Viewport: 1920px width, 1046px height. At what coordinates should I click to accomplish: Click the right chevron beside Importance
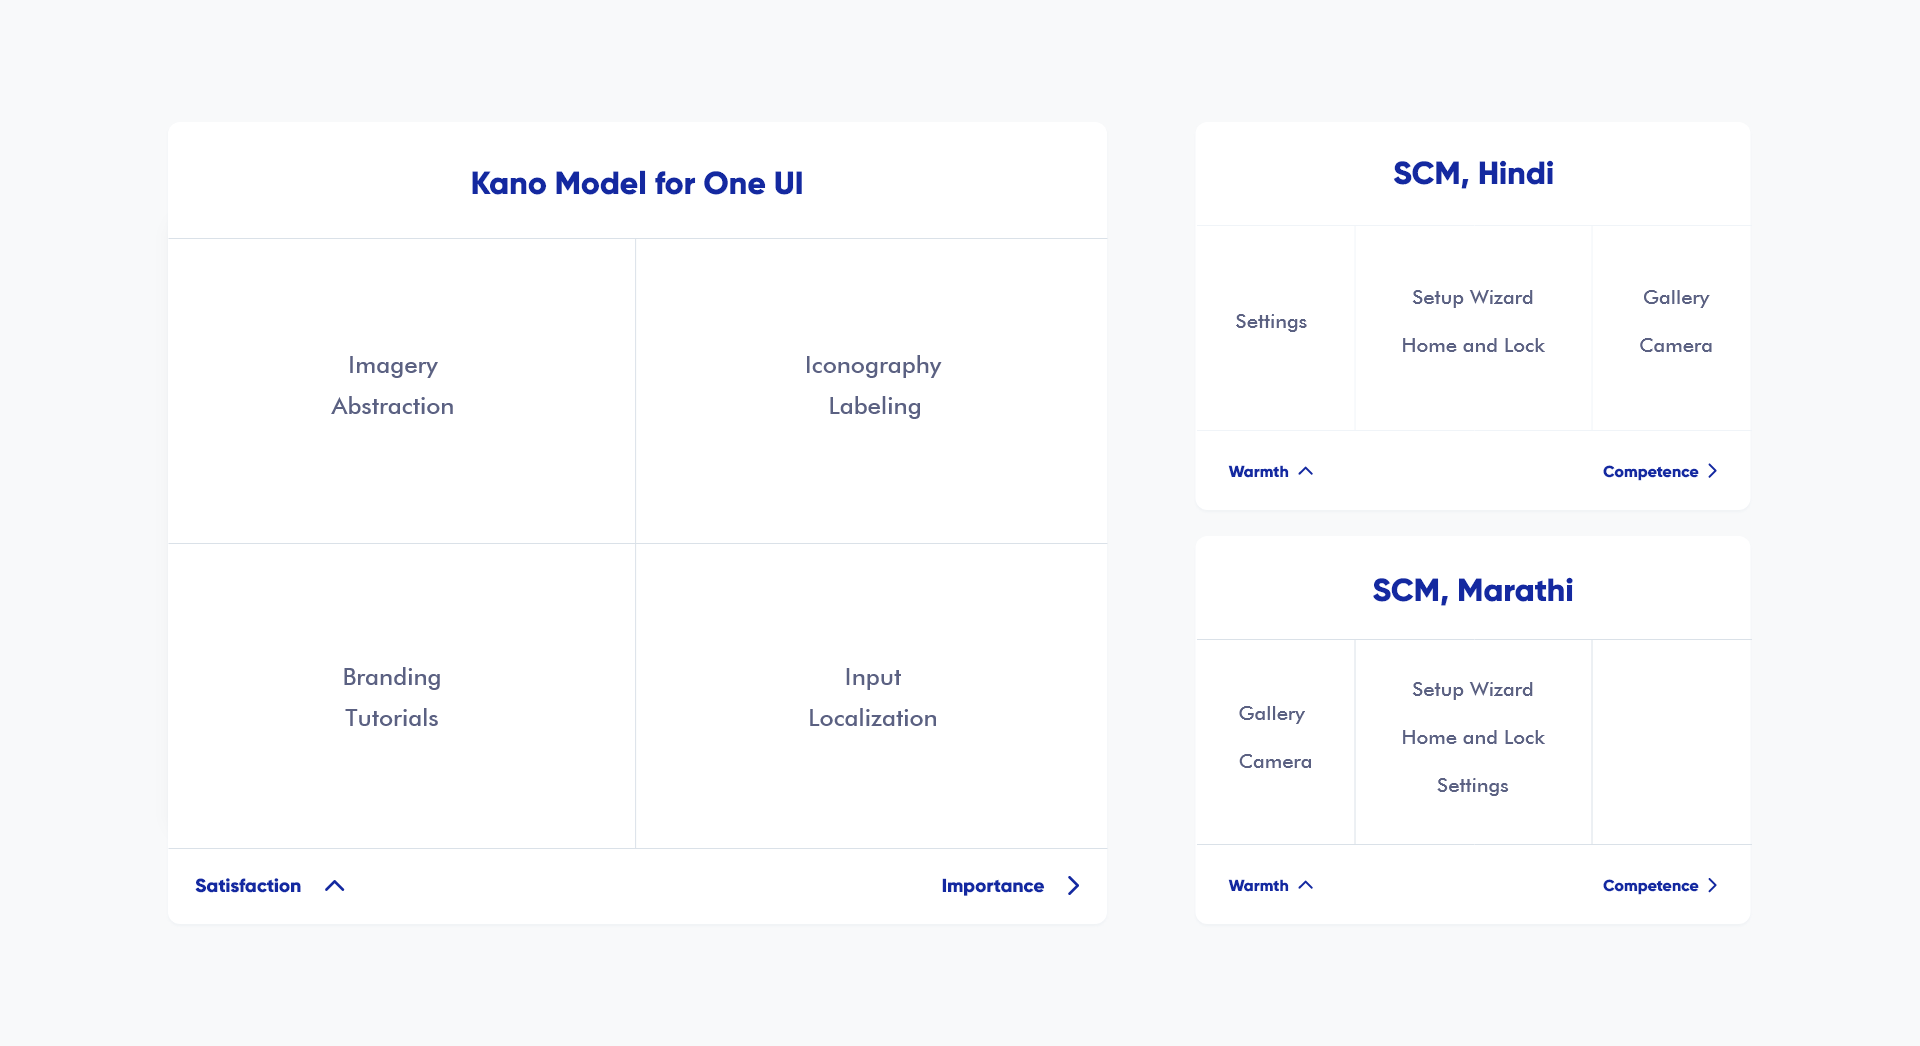tap(1073, 886)
